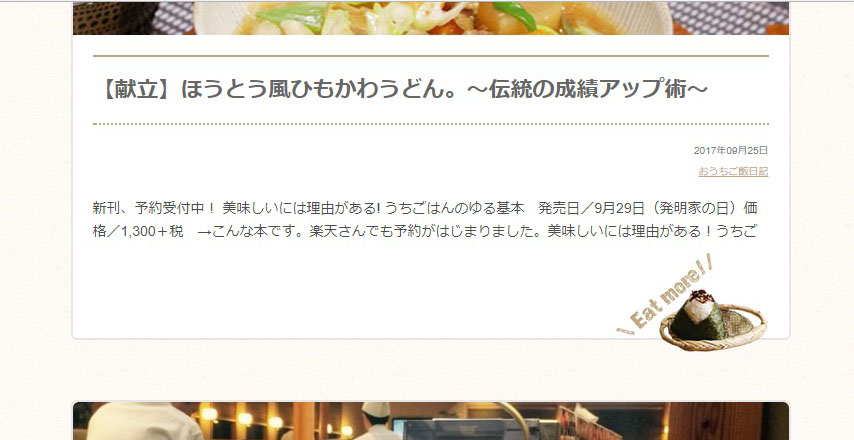
Task: Click the dotted divider under the headline
Action: click(431, 124)
